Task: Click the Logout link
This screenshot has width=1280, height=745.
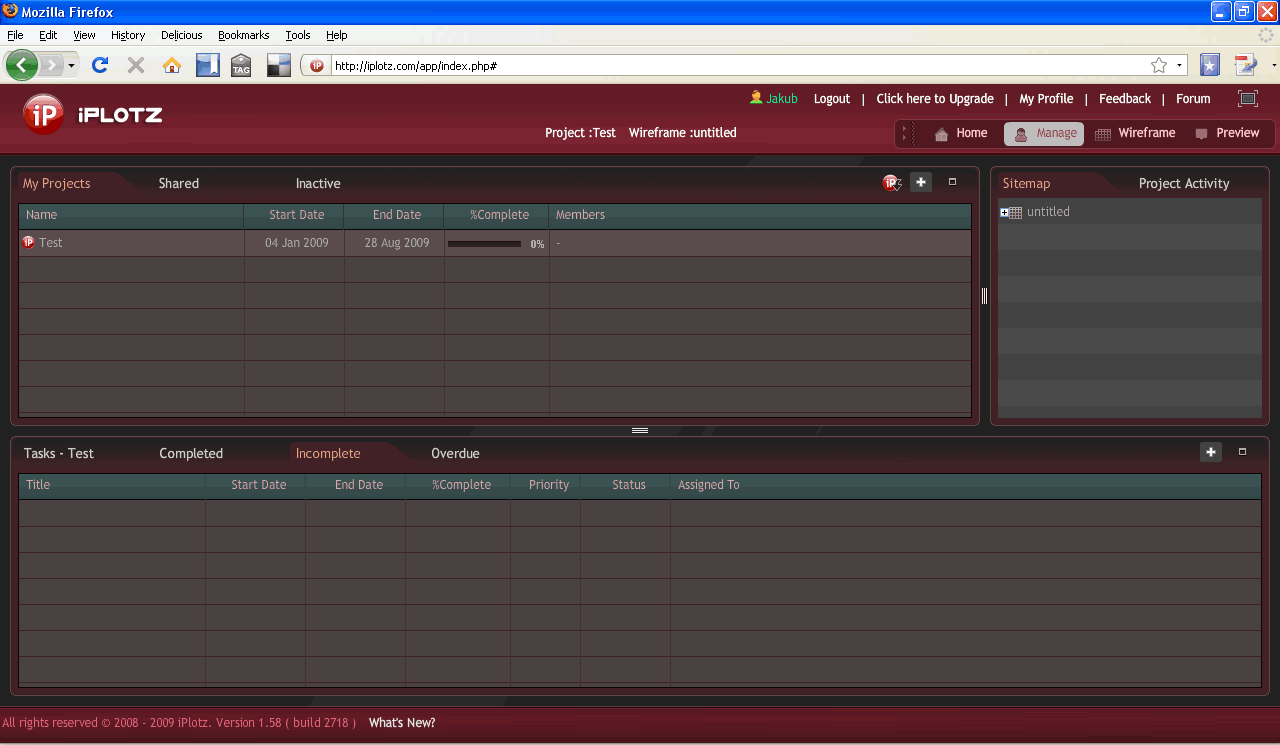Action: 832,98
